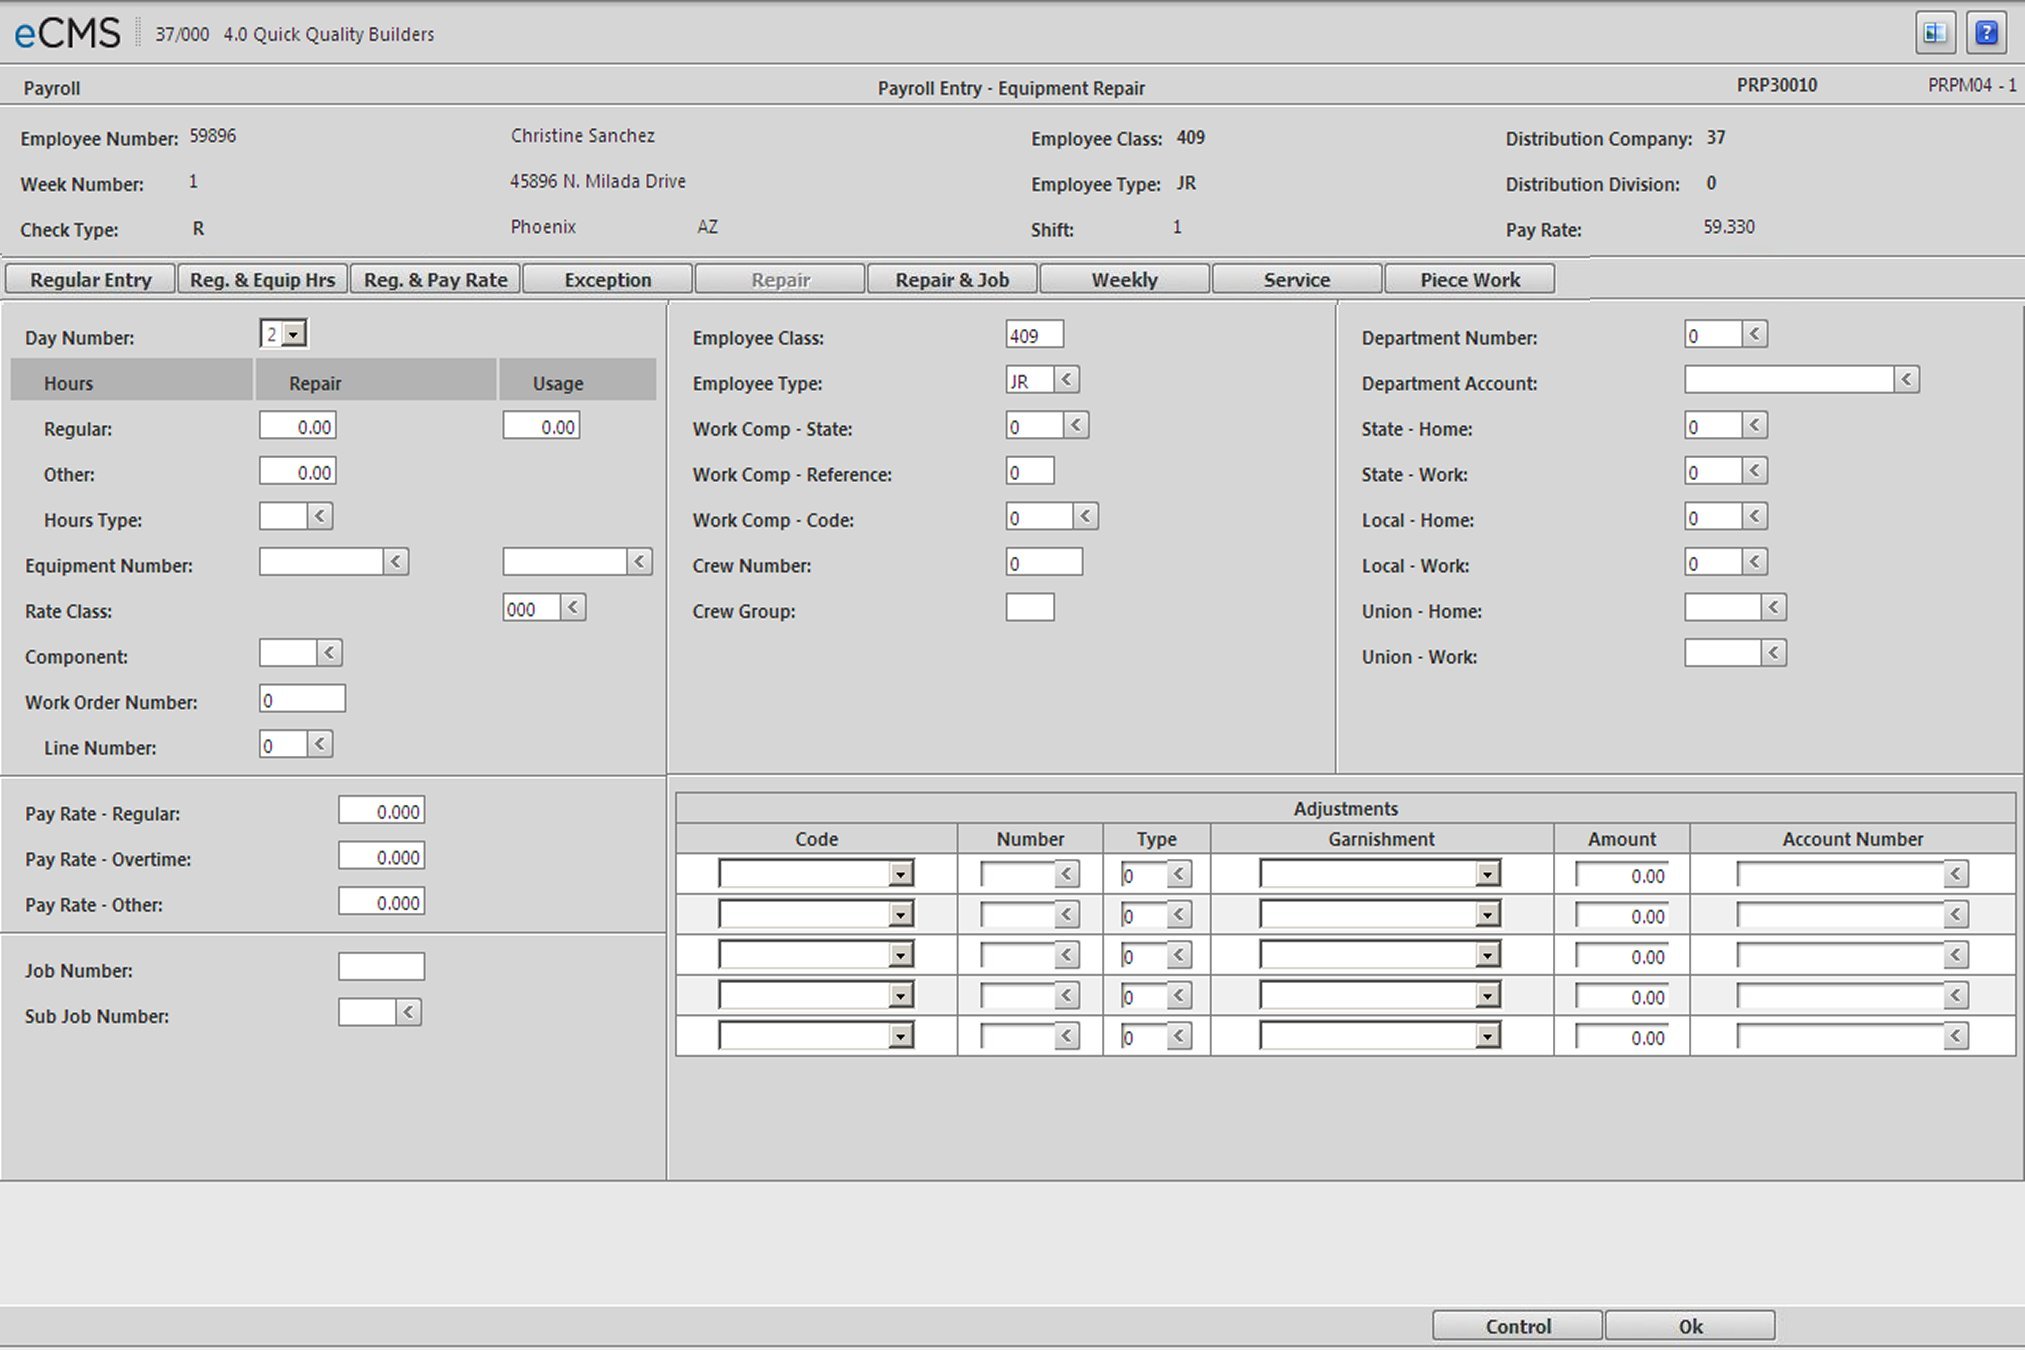The width and height of the screenshot is (2025, 1350).
Task: Open lookup for State - Home
Action: (1755, 426)
